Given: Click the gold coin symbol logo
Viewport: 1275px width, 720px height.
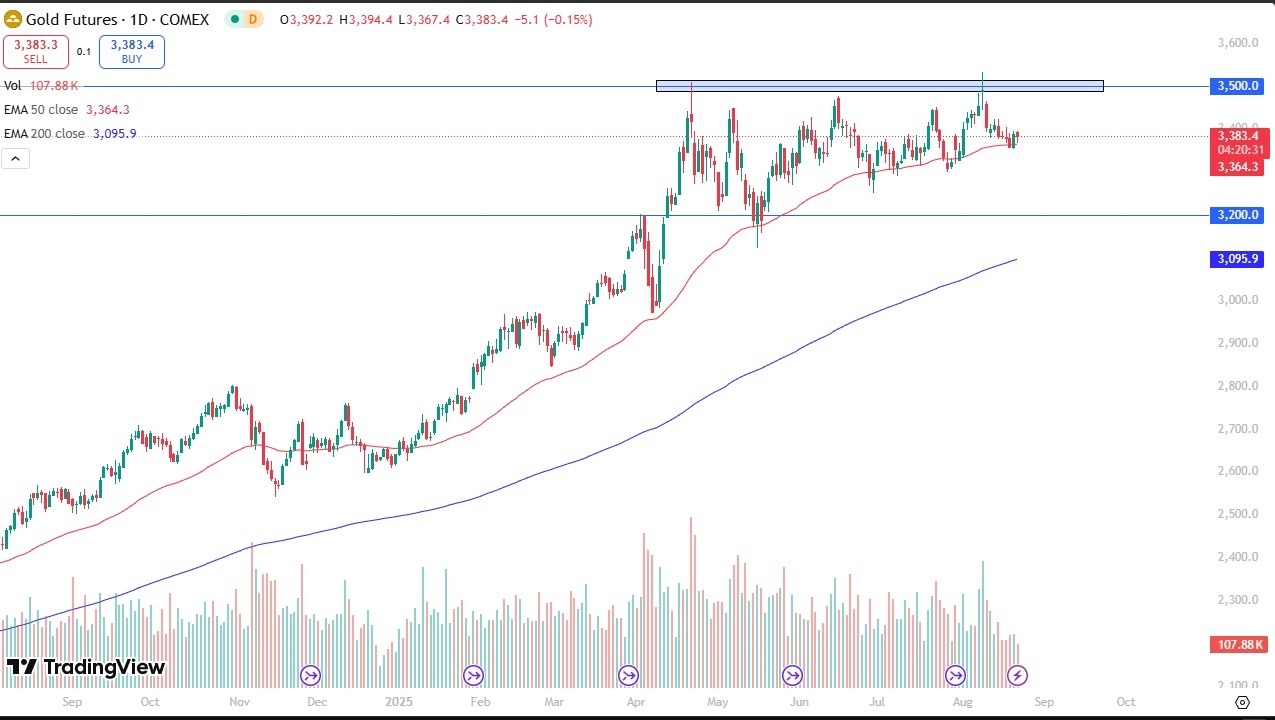Looking at the screenshot, I should (13, 18).
